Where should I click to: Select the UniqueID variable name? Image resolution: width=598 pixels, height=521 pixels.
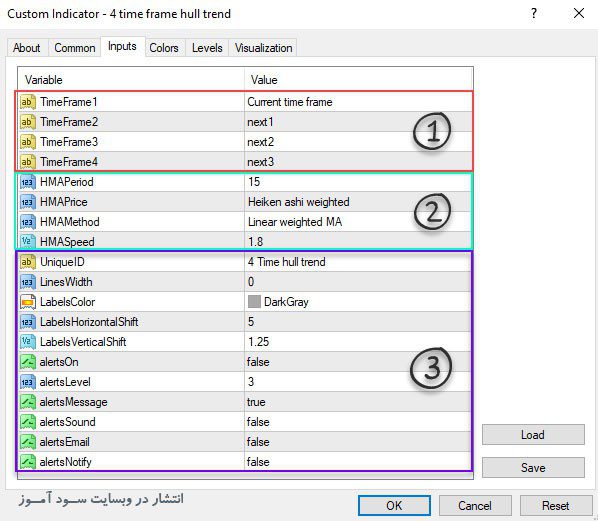(x=62, y=262)
